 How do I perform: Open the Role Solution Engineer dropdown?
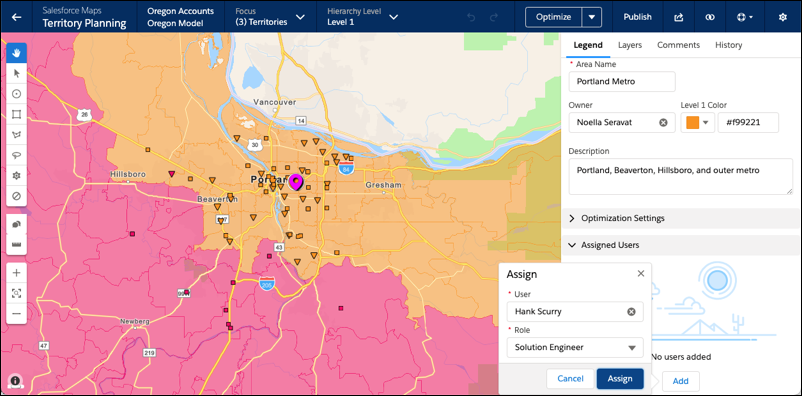(x=575, y=347)
